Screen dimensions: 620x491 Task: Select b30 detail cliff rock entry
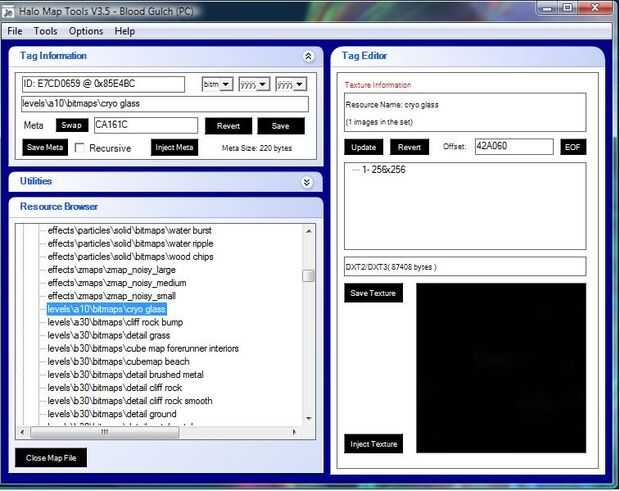point(115,387)
